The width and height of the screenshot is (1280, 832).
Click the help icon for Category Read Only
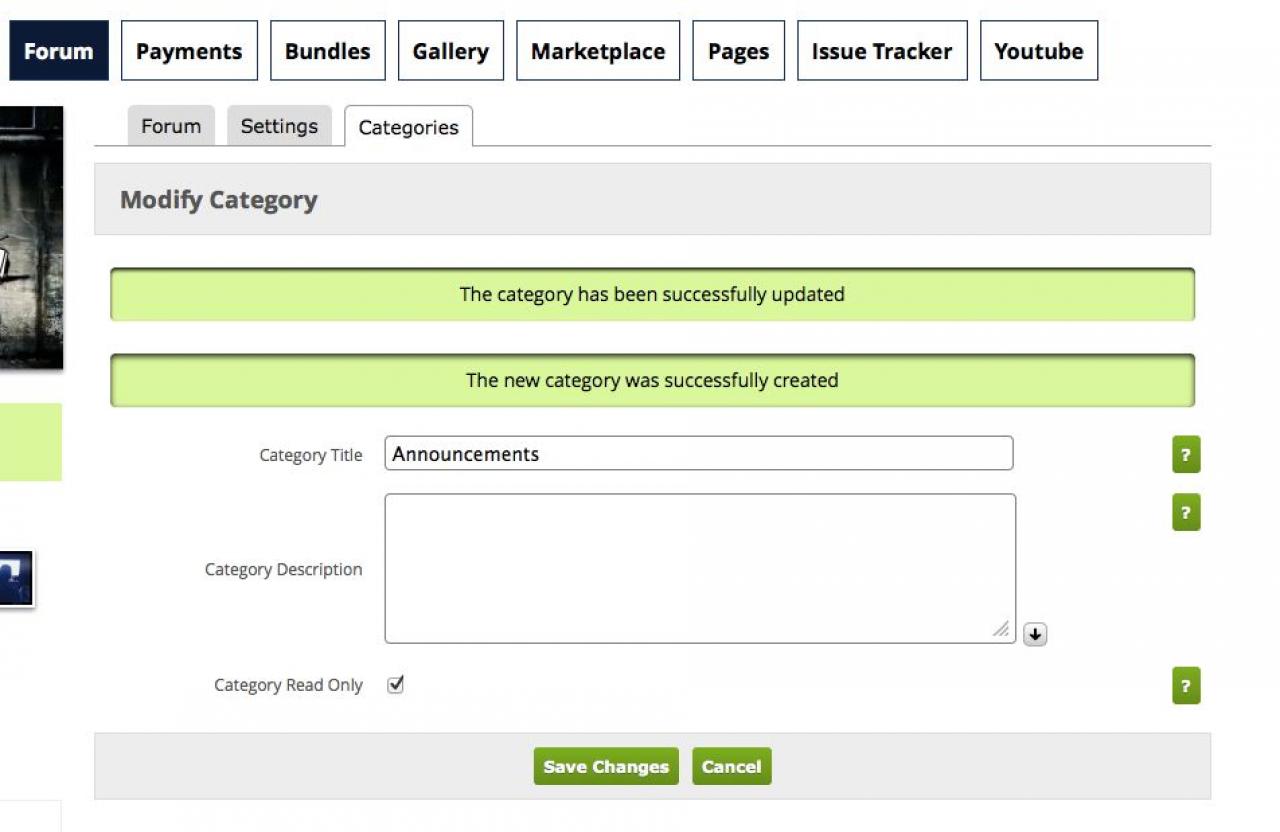1186,686
